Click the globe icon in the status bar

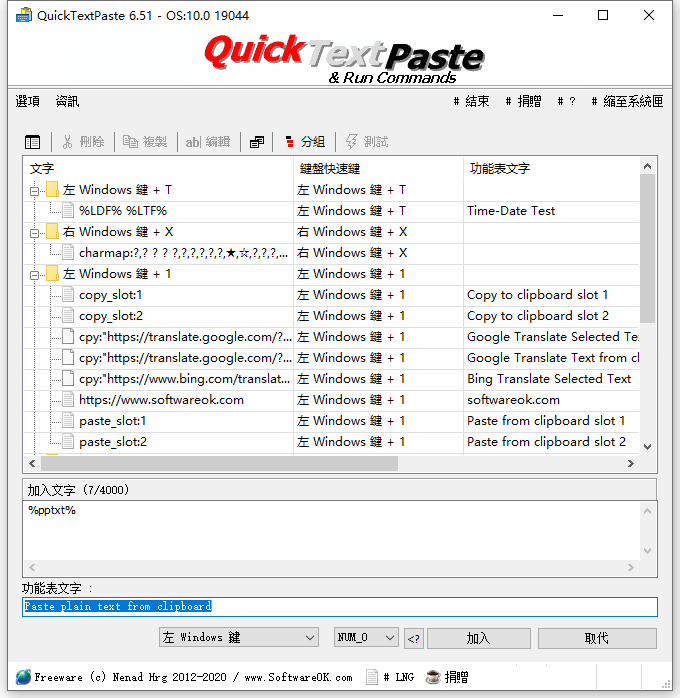click(23, 677)
